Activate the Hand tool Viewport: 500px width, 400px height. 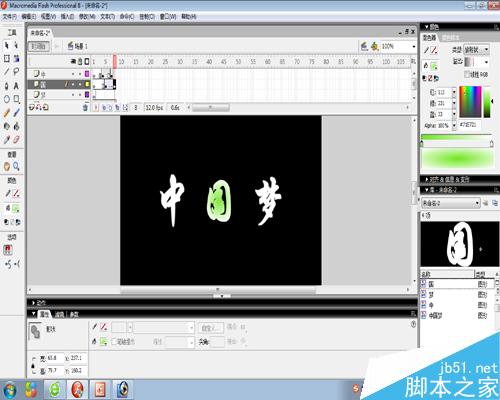click(7, 166)
